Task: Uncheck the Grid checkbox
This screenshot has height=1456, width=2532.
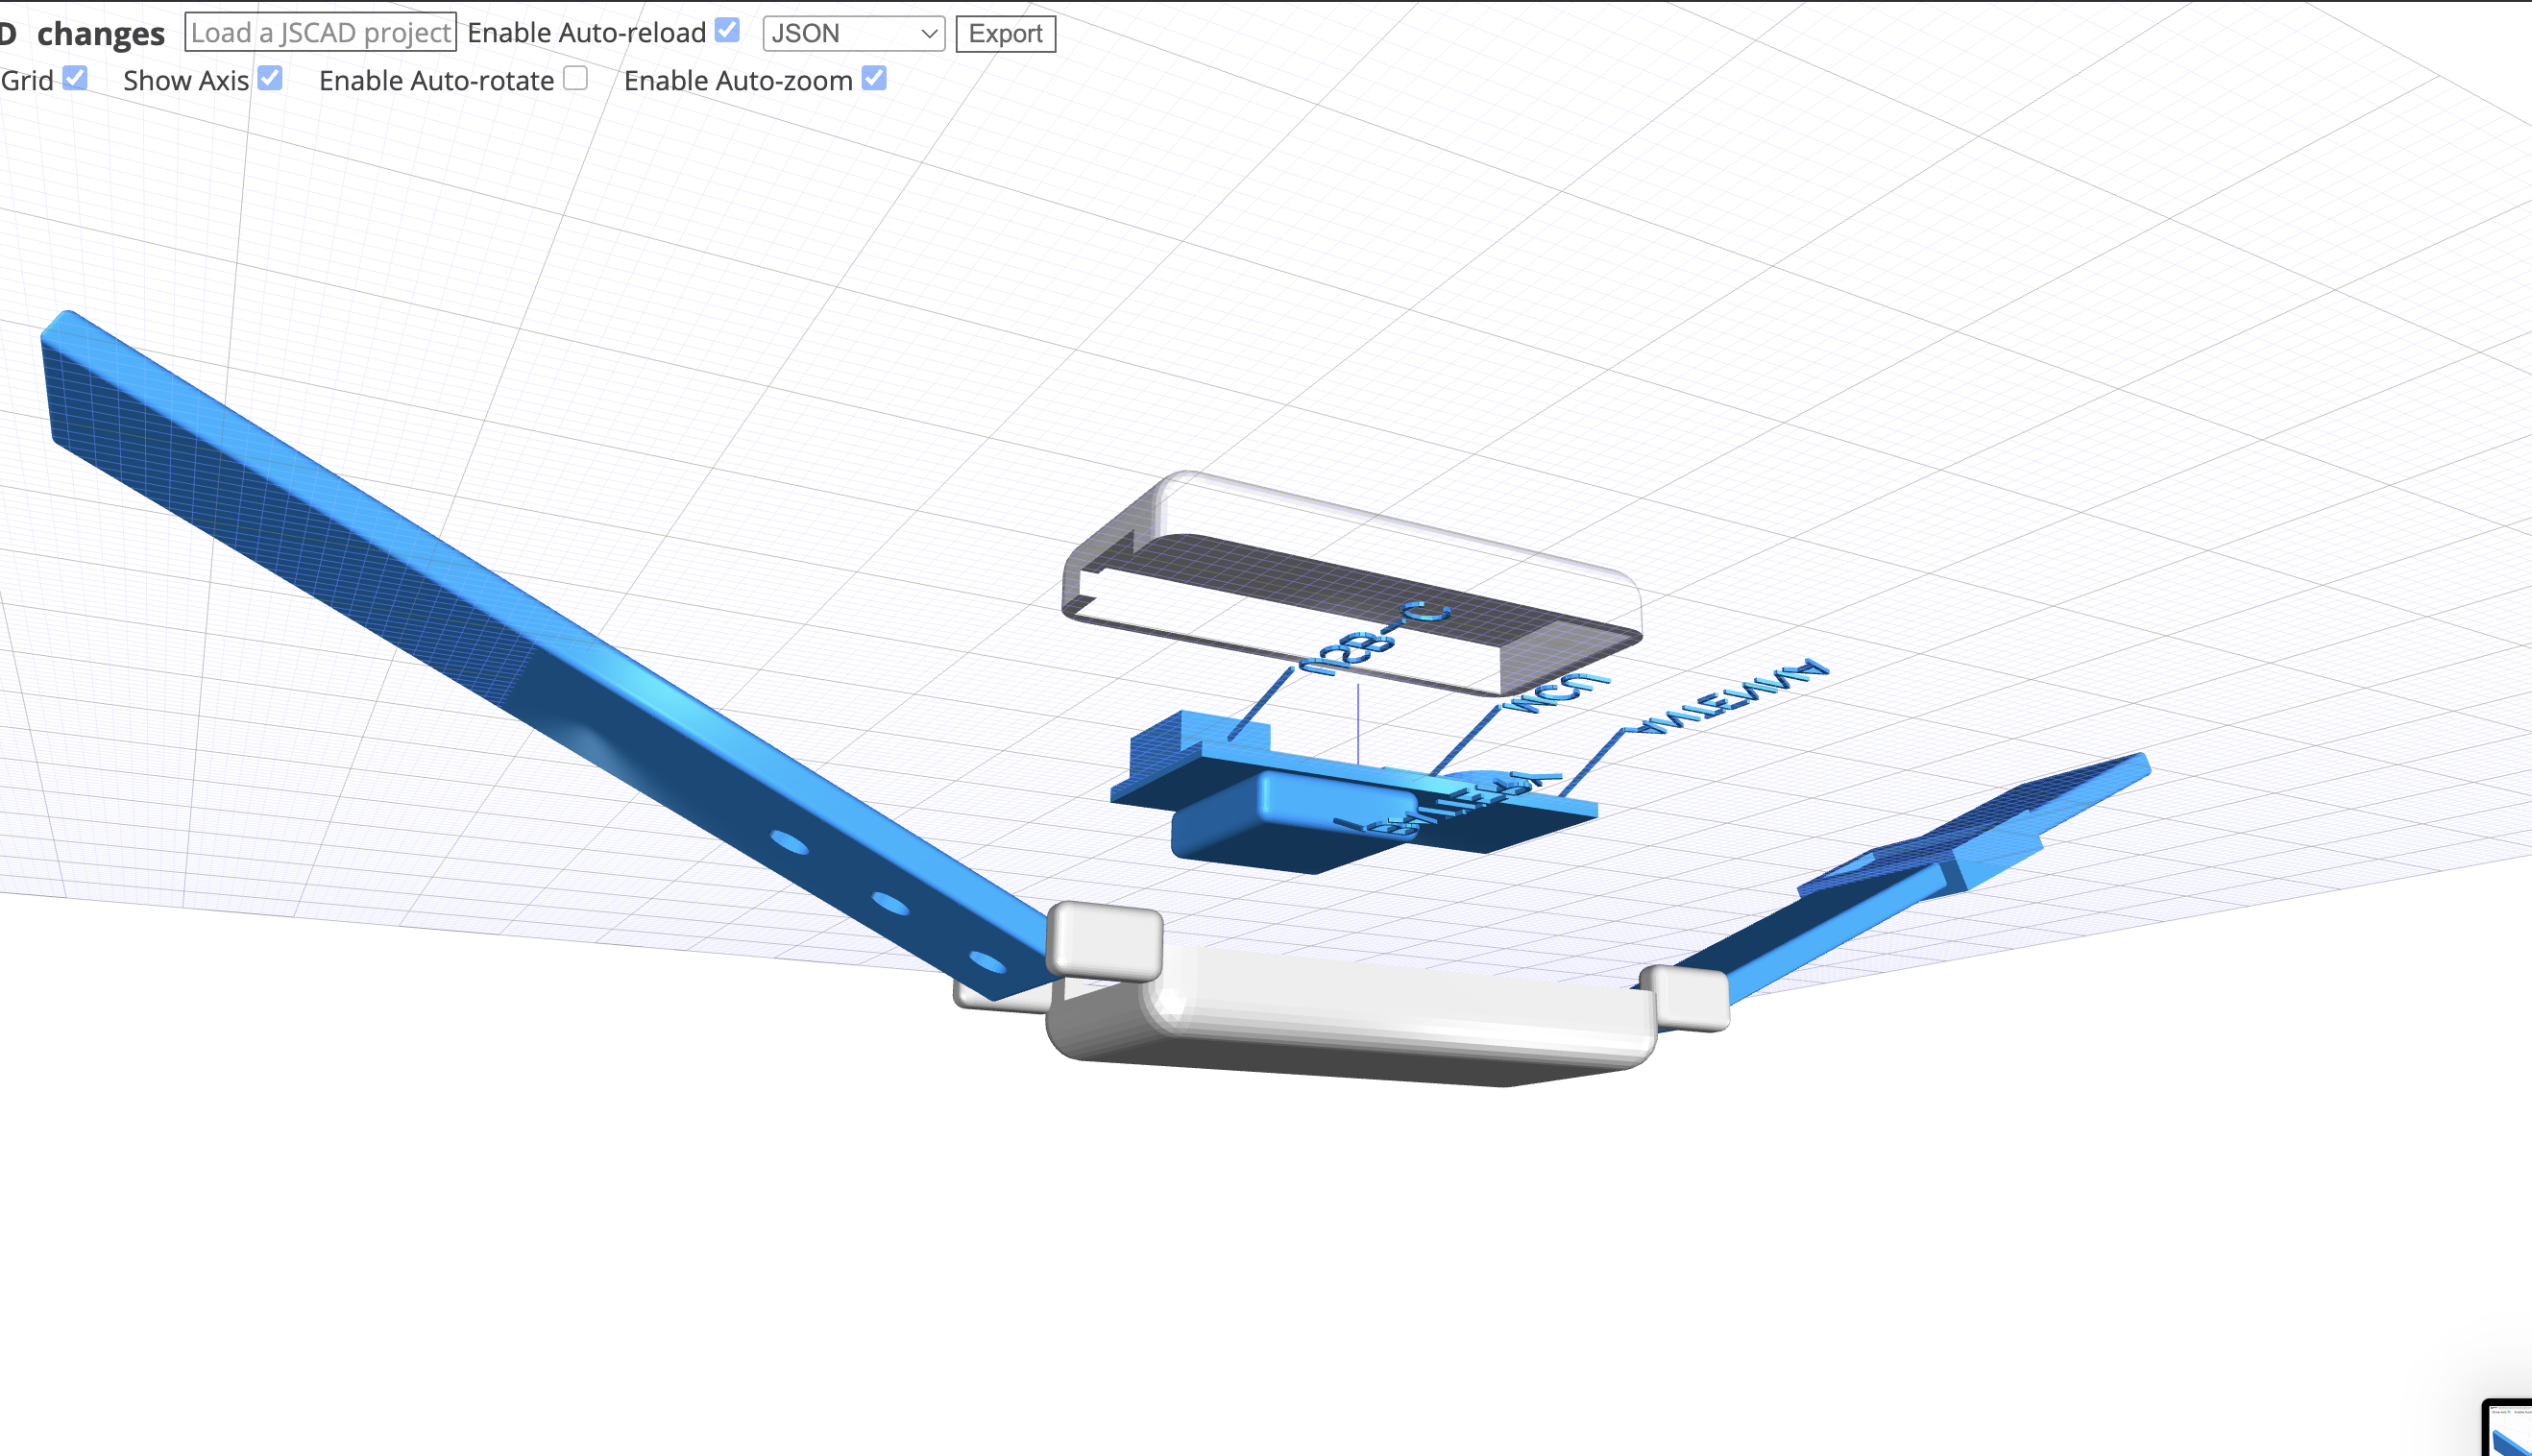Action: tap(75, 78)
